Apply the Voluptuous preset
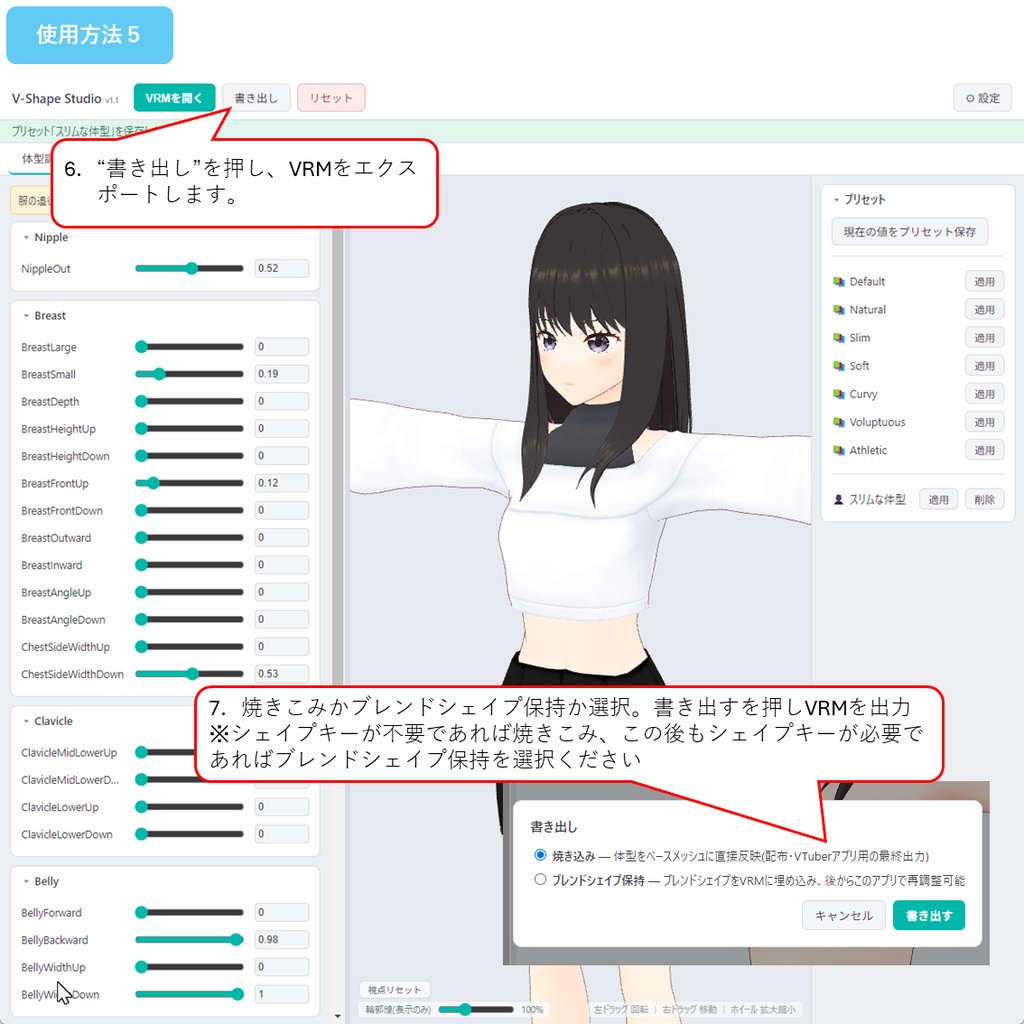This screenshot has width=1024, height=1024. pos(984,422)
